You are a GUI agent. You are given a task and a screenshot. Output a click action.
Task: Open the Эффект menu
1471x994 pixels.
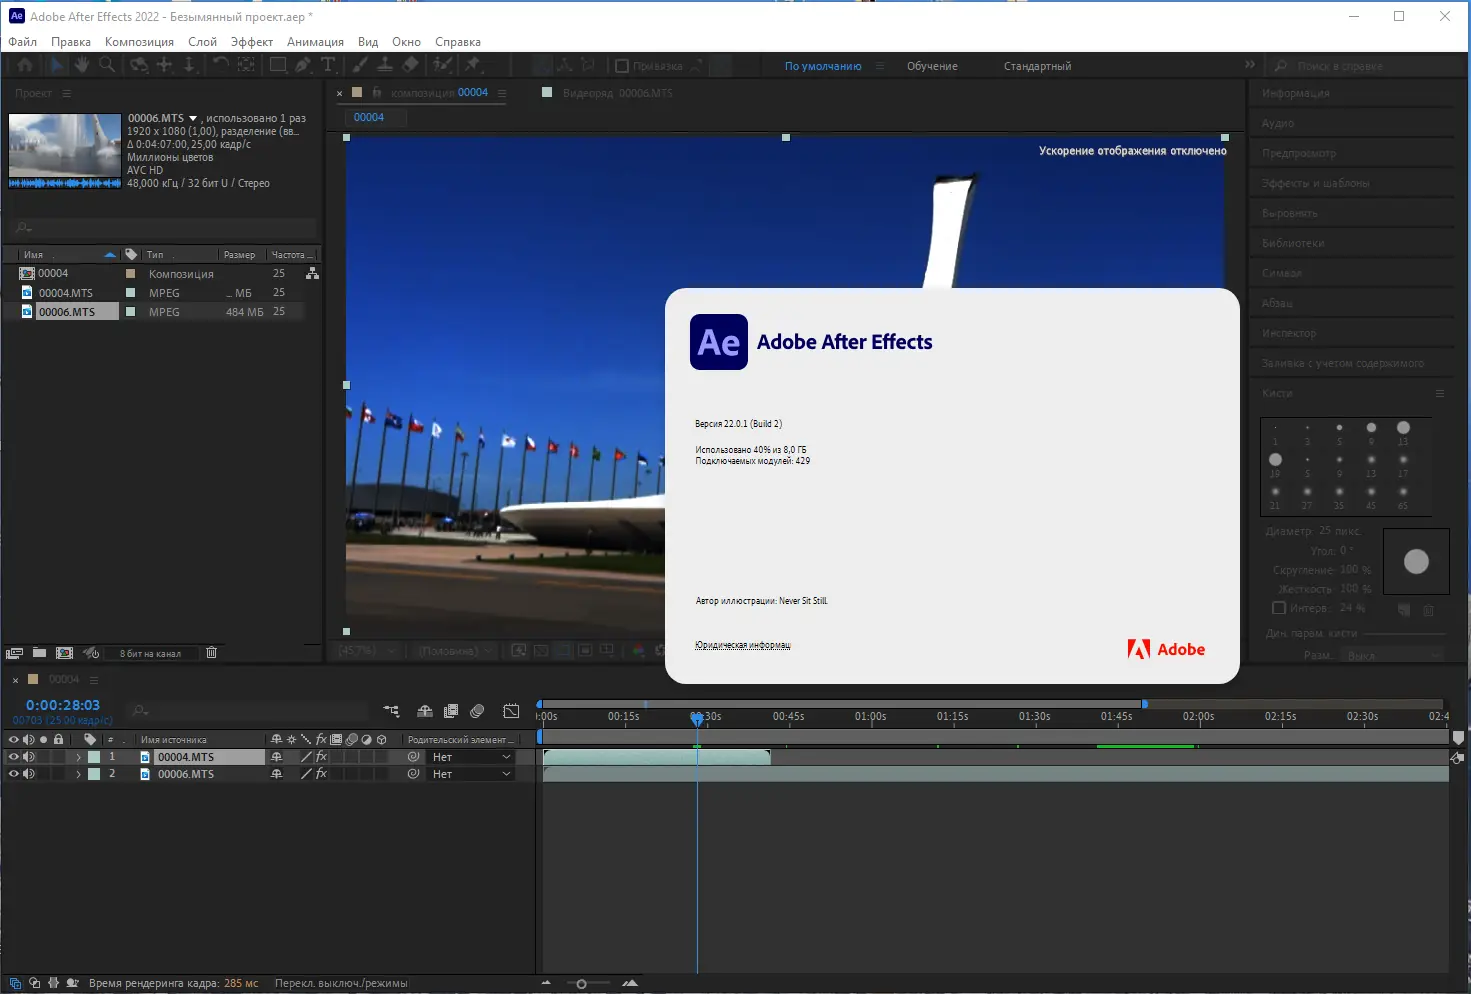tap(251, 41)
